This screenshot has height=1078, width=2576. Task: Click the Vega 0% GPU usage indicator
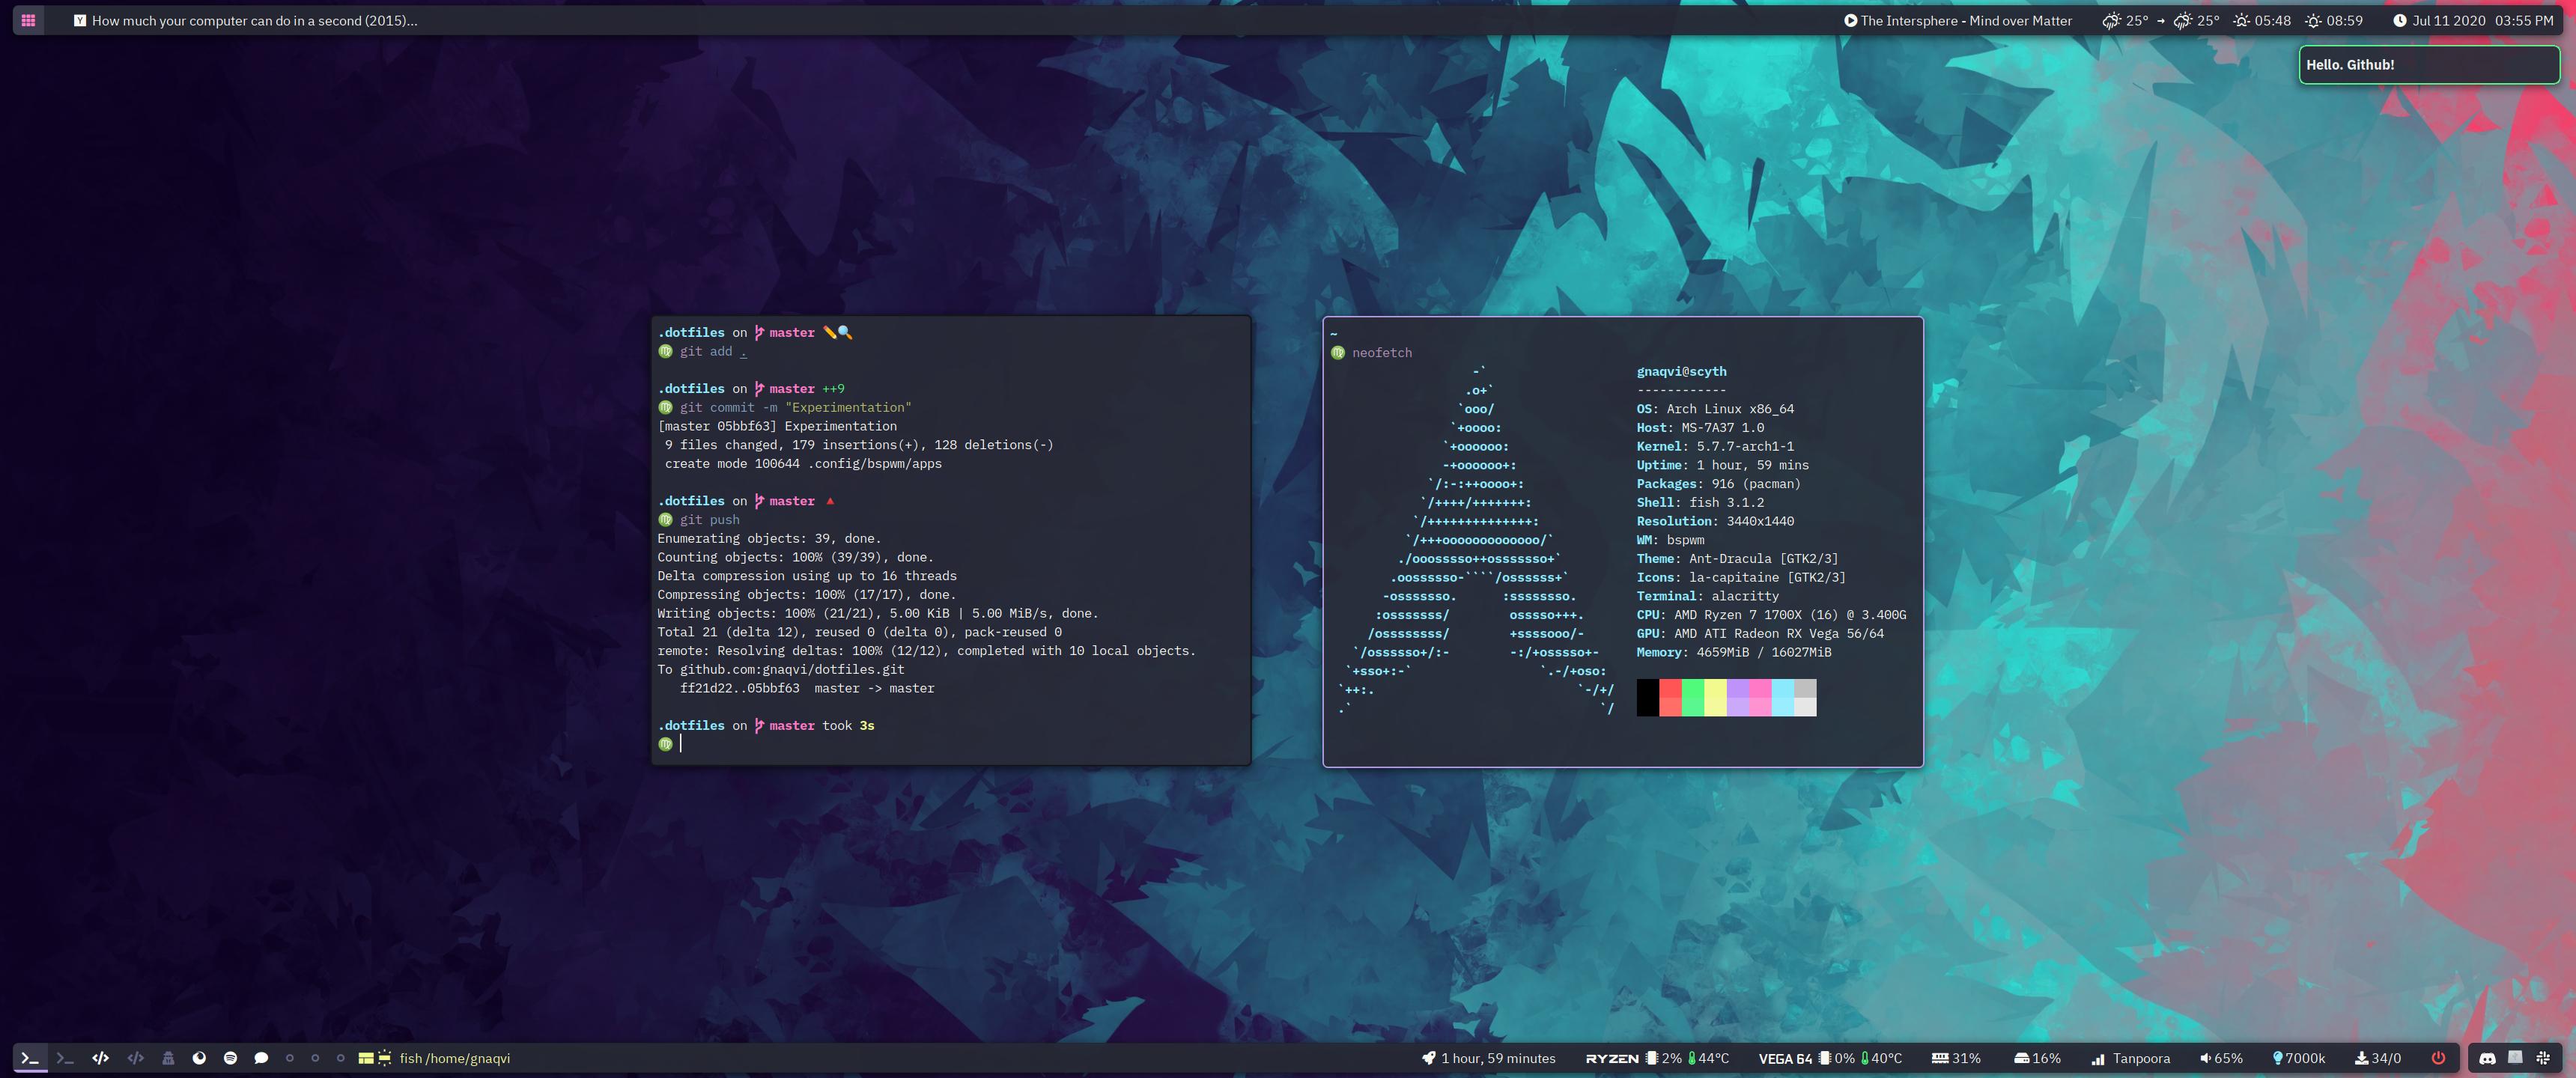click(1837, 1058)
